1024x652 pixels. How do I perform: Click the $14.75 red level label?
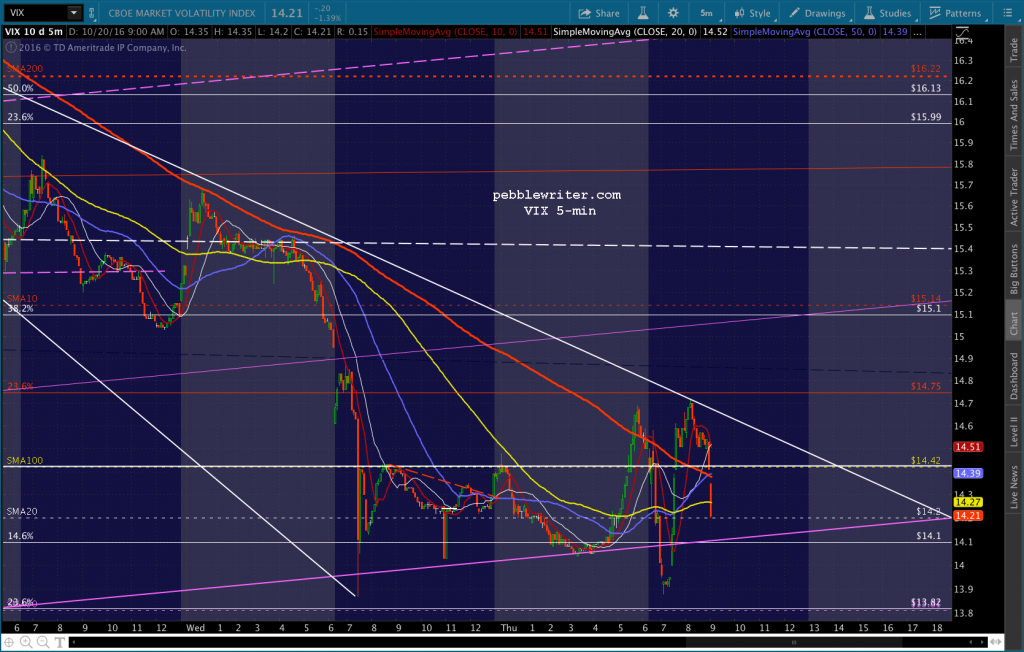[x=926, y=386]
